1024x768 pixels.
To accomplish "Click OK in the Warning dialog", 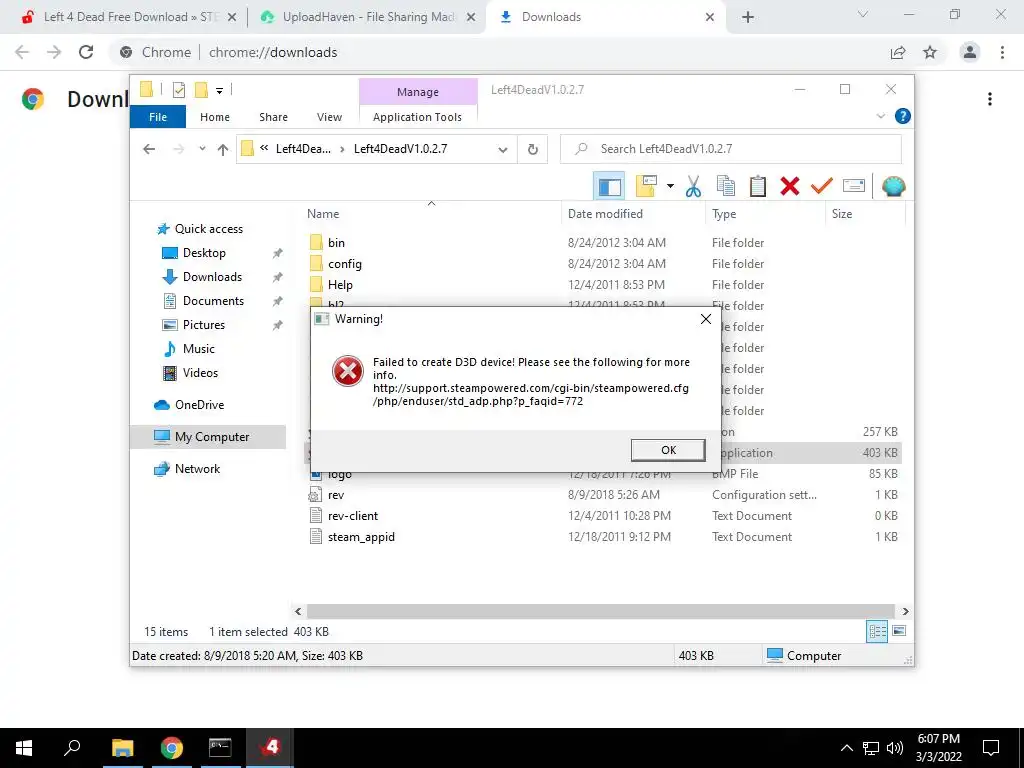I will pos(668,450).
